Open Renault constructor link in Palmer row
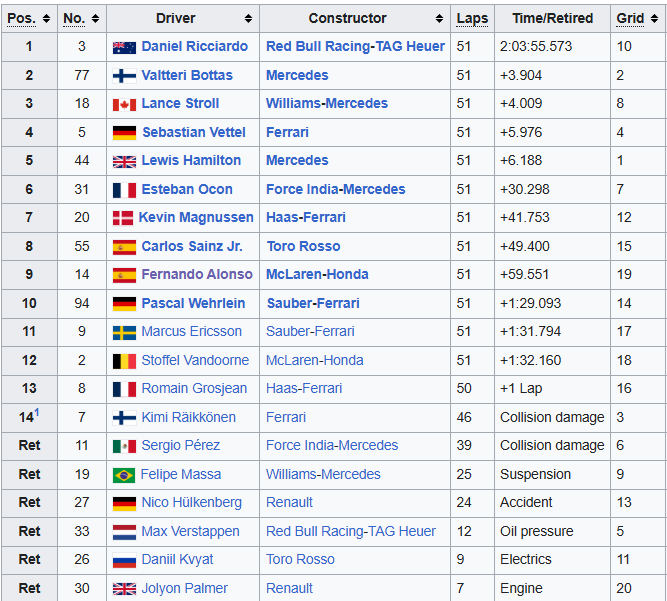Screen dimensions: 667x601 (289, 588)
